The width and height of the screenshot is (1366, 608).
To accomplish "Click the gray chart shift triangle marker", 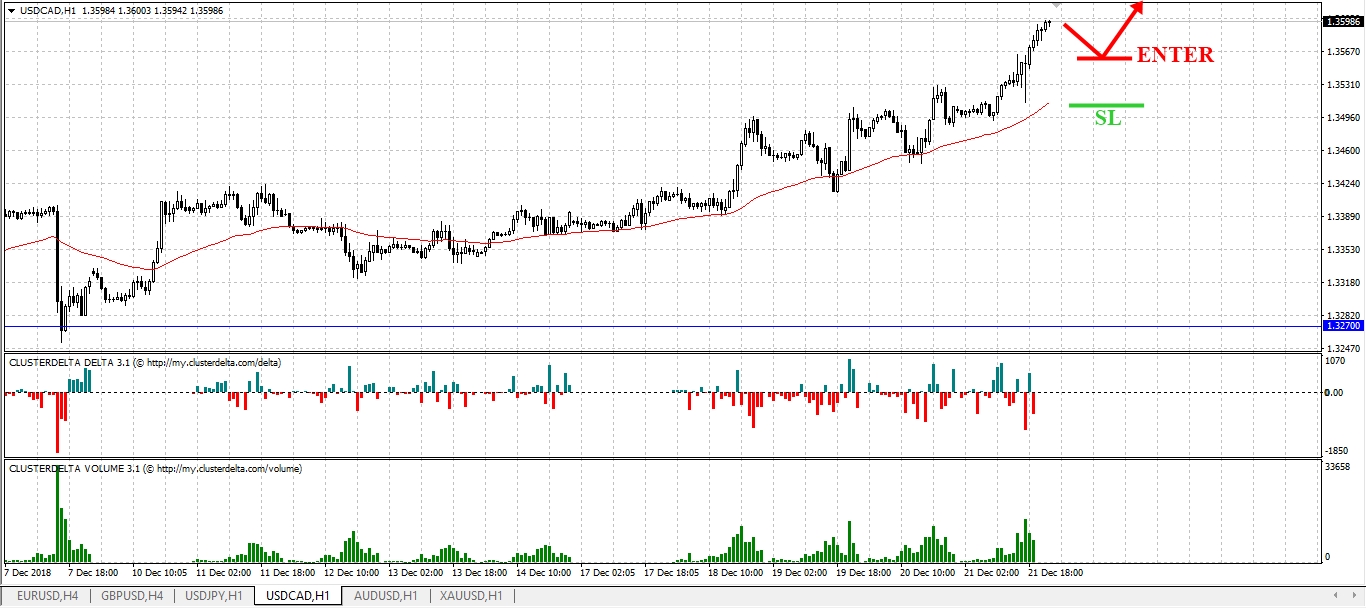I will point(1056,7).
